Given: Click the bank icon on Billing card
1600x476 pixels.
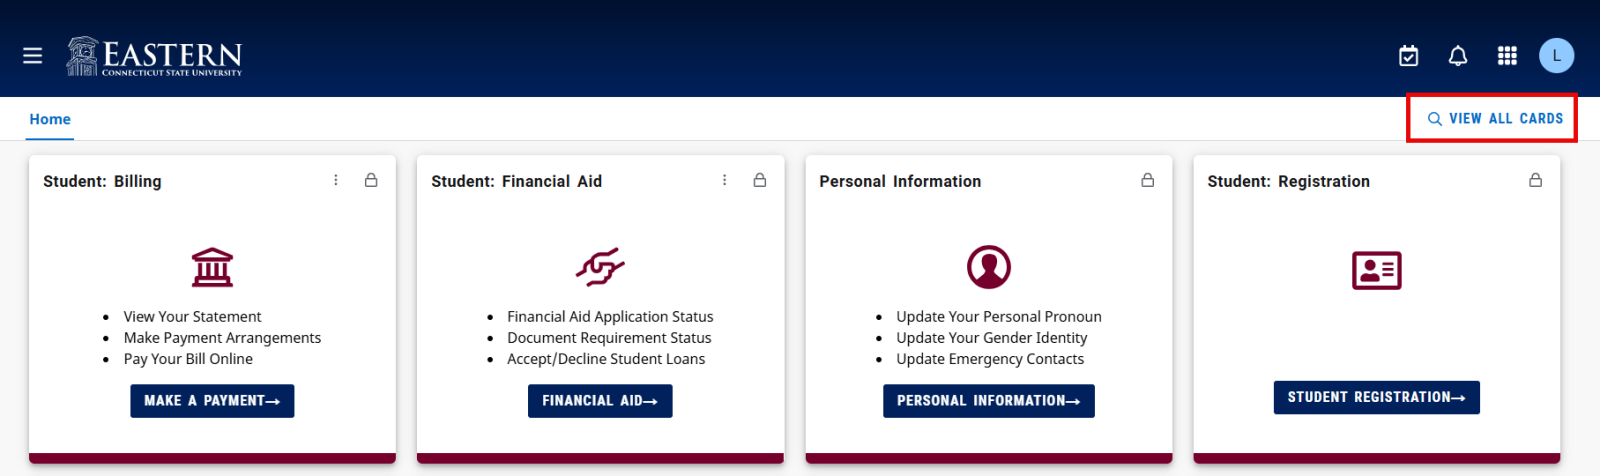Looking at the screenshot, I should point(212,268).
